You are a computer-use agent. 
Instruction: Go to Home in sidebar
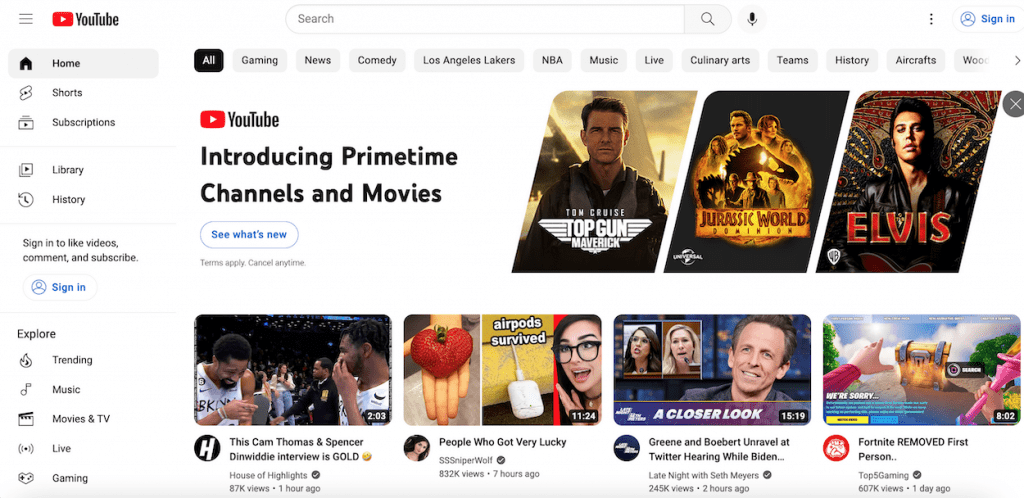pos(83,63)
